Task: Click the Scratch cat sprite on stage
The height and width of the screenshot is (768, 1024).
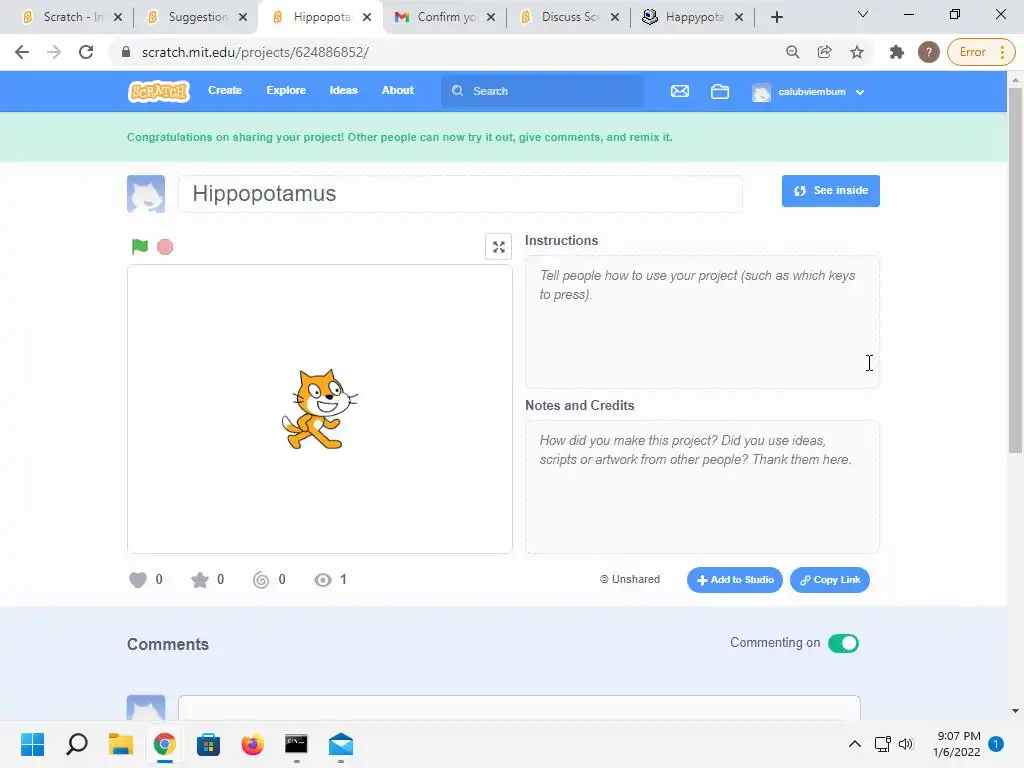Action: (319, 409)
